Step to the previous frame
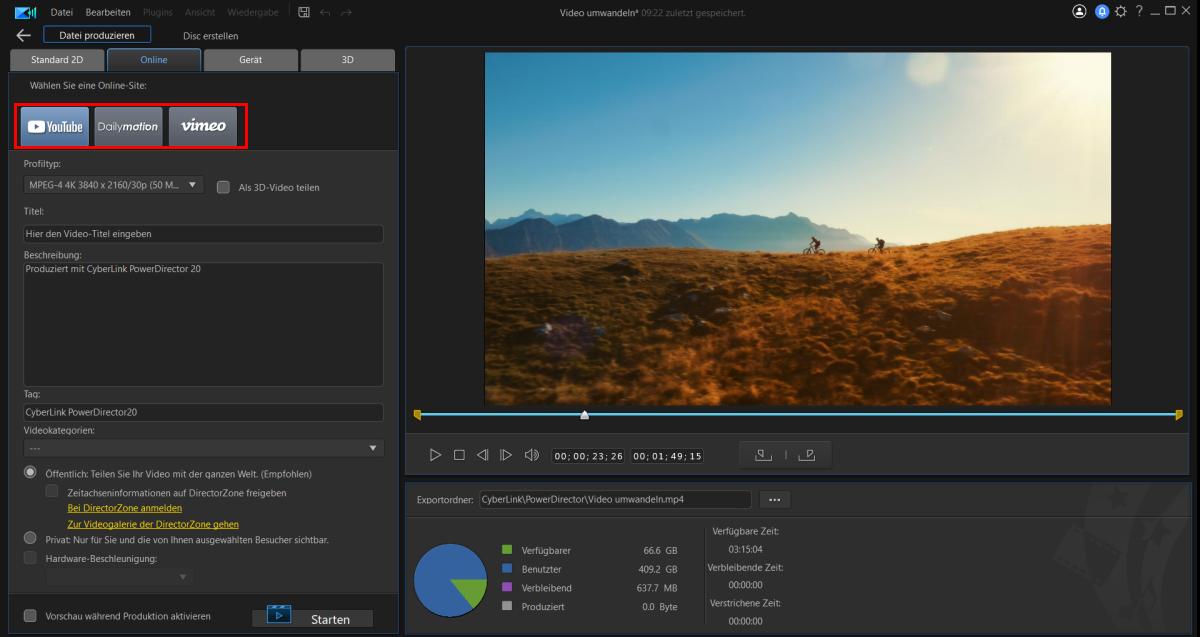 482,455
